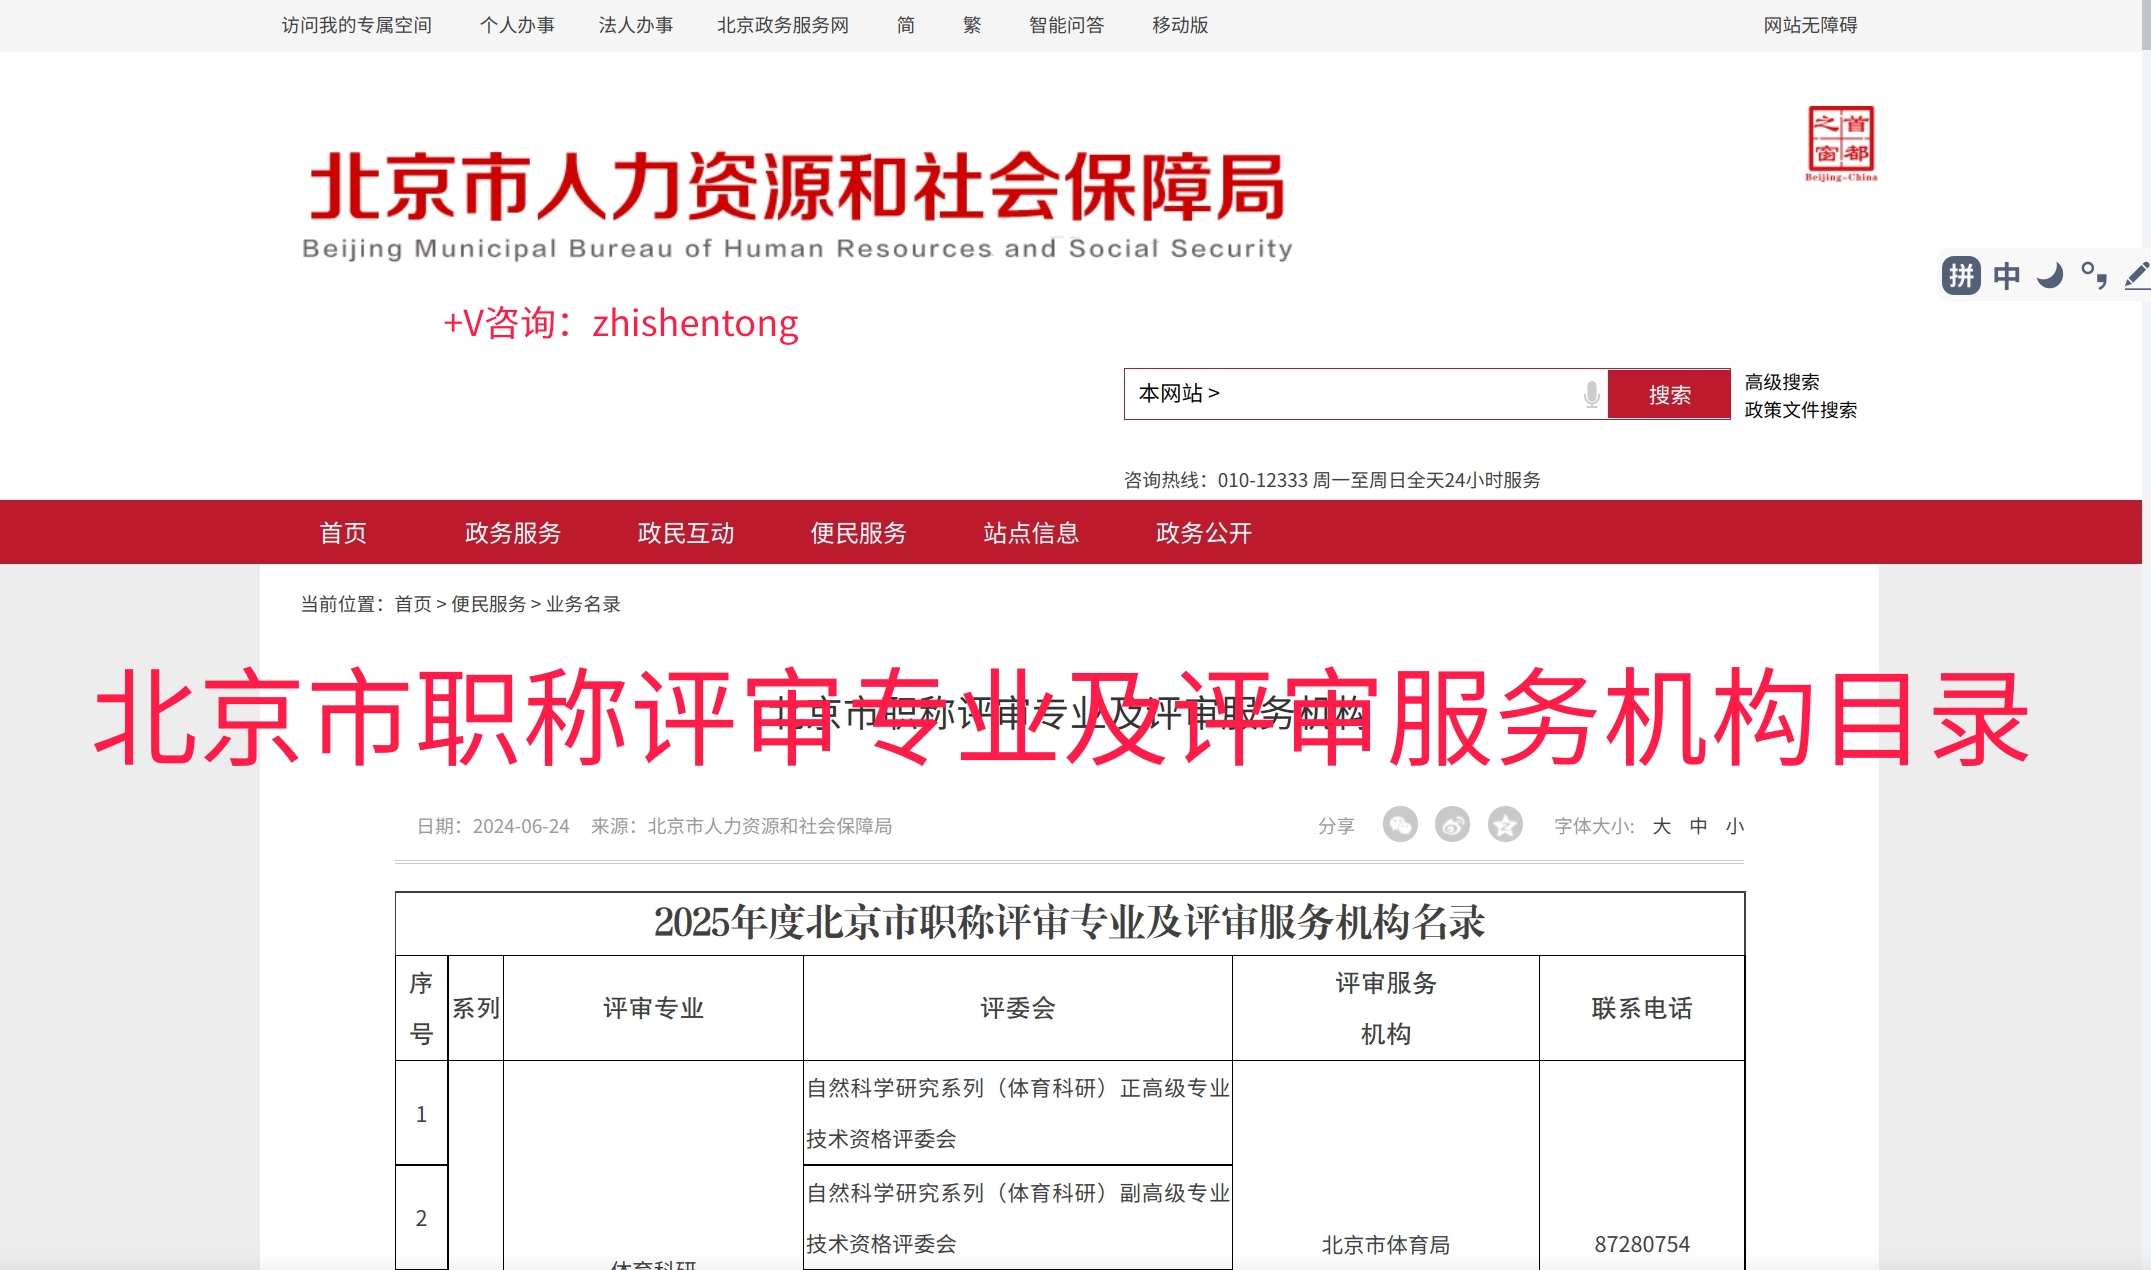Open the pencil handwriting input icon
The width and height of the screenshot is (2151, 1270).
2137,275
